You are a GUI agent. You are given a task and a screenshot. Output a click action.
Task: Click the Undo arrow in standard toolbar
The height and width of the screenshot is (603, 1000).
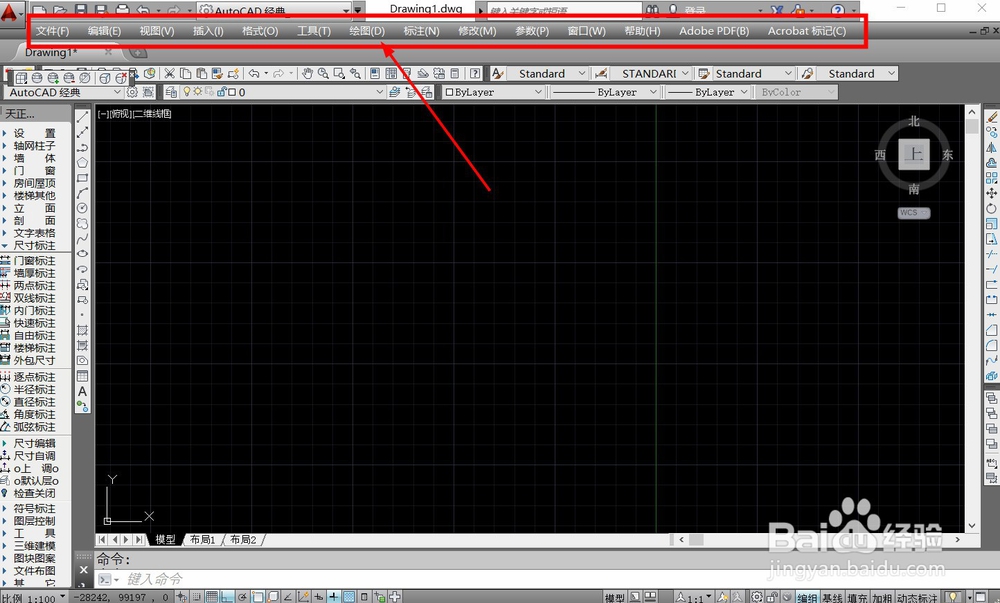tap(253, 74)
